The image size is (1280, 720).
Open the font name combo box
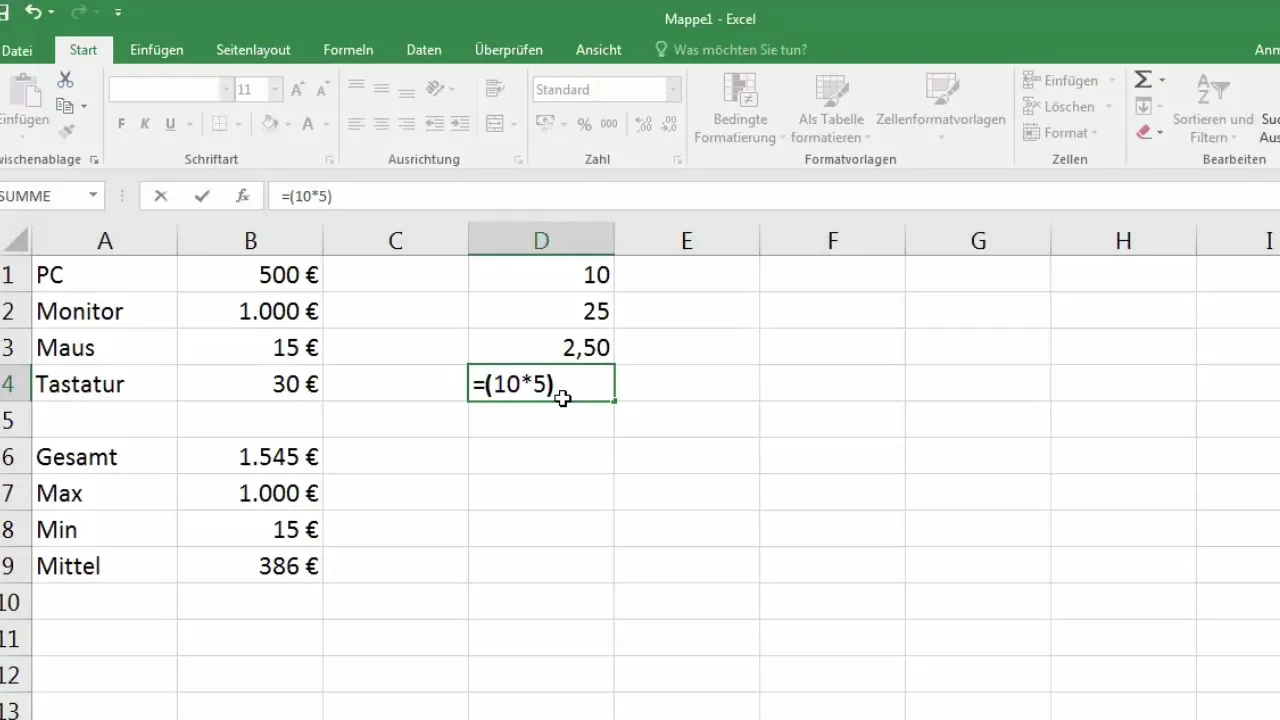pyautogui.click(x=170, y=90)
